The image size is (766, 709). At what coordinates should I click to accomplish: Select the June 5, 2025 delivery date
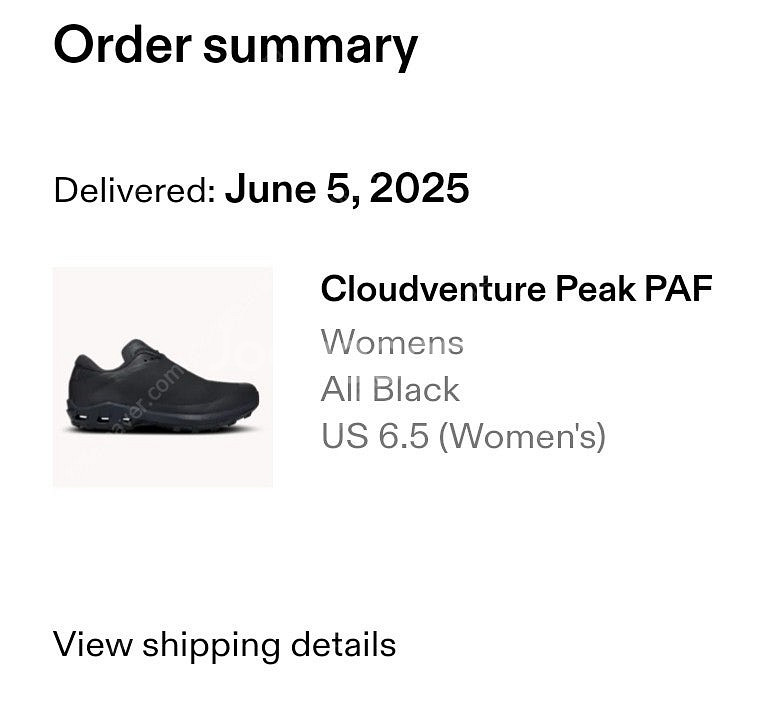(x=347, y=189)
